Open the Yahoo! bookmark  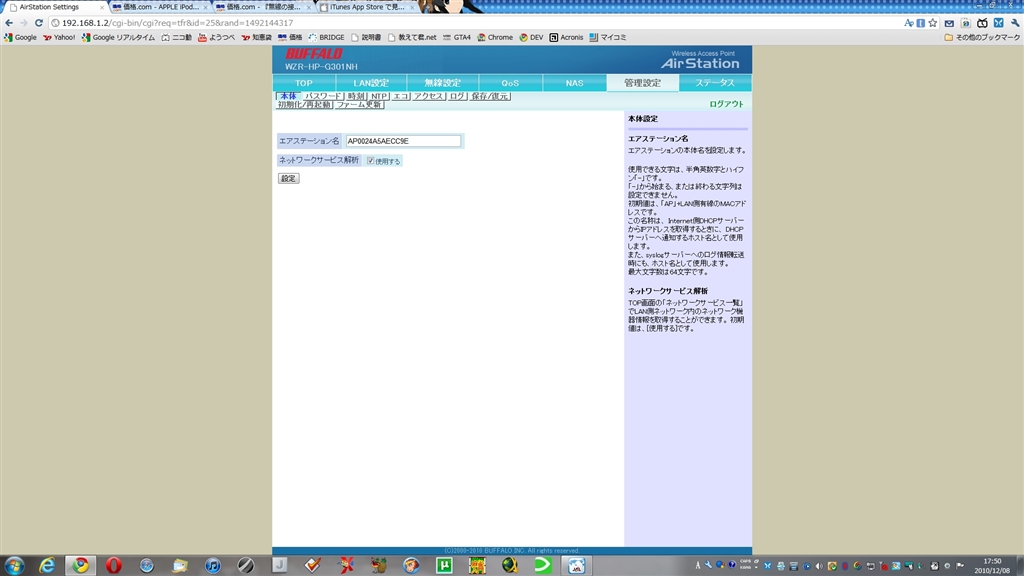[x=59, y=38]
